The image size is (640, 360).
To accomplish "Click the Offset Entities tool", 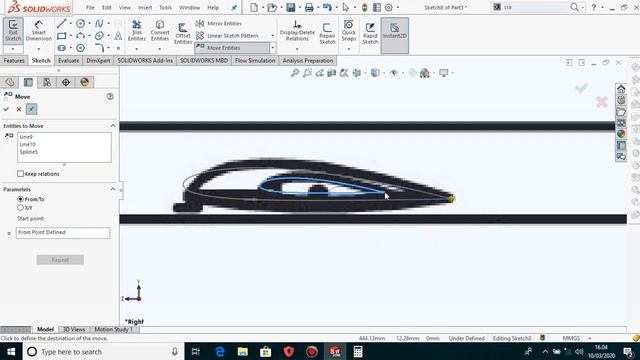I will 182,33.
